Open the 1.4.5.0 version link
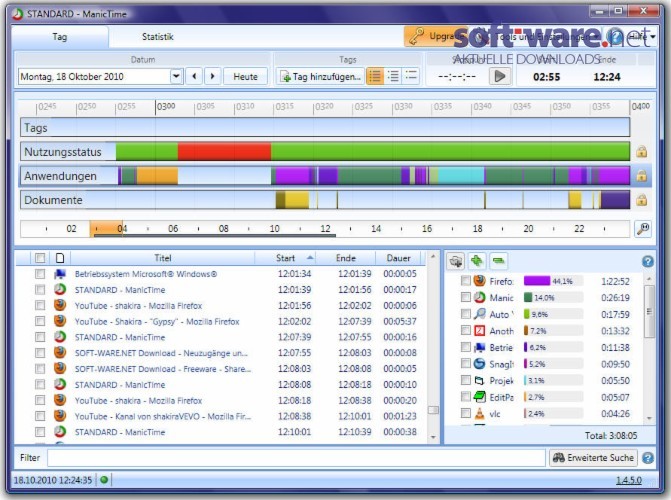This screenshot has width=671, height=500. [629, 480]
